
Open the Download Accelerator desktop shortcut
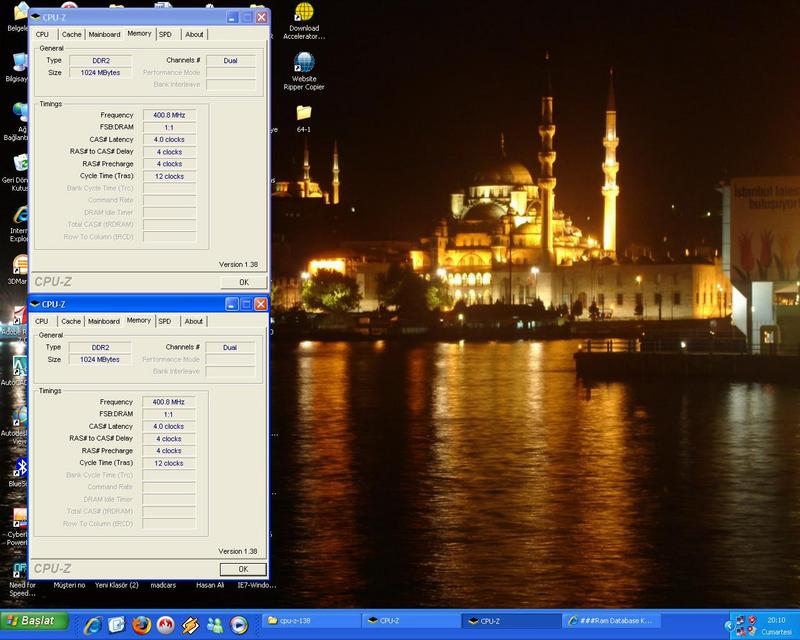pos(303,13)
